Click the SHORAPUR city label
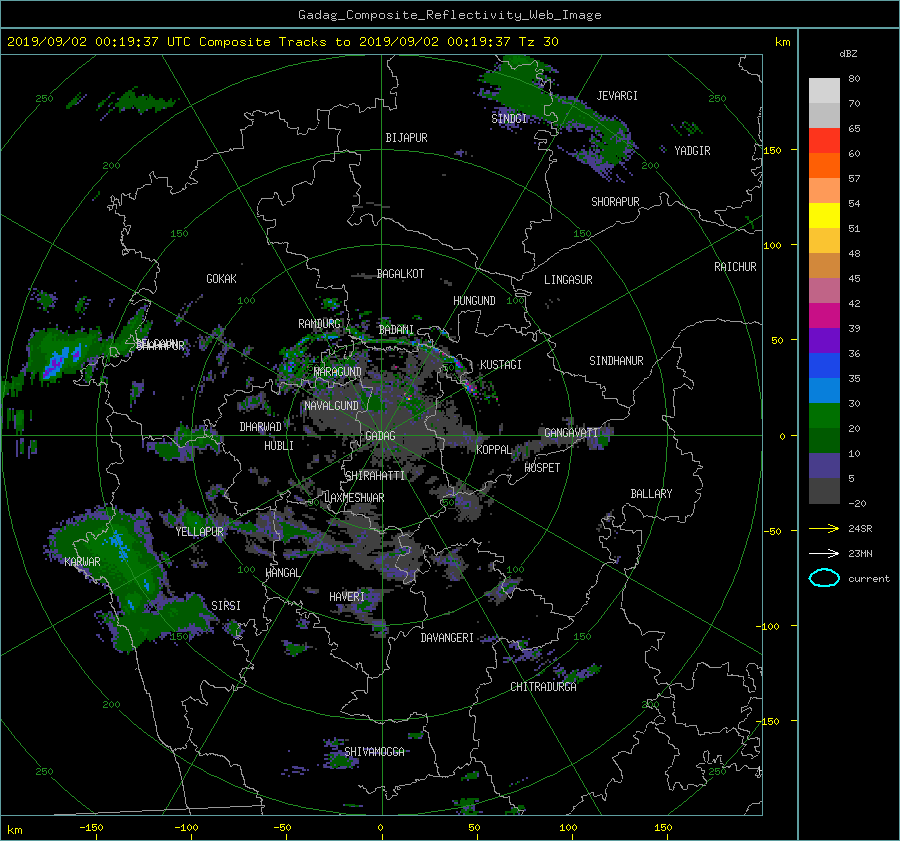The width and height of the screenshot is (900, 841). tap(615, 202)
